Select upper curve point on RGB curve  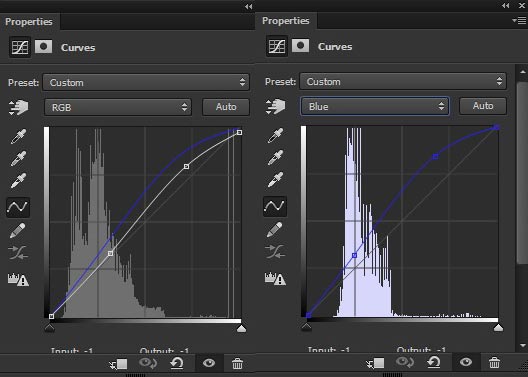186,166
